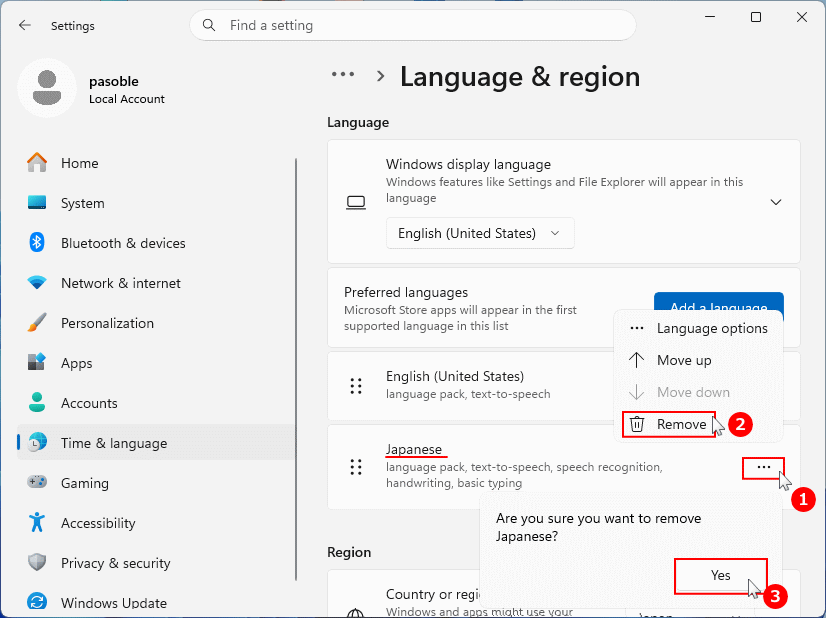Click the monitor icon on Windows display language
Viewport: 826px width, 618px height.
355,202
